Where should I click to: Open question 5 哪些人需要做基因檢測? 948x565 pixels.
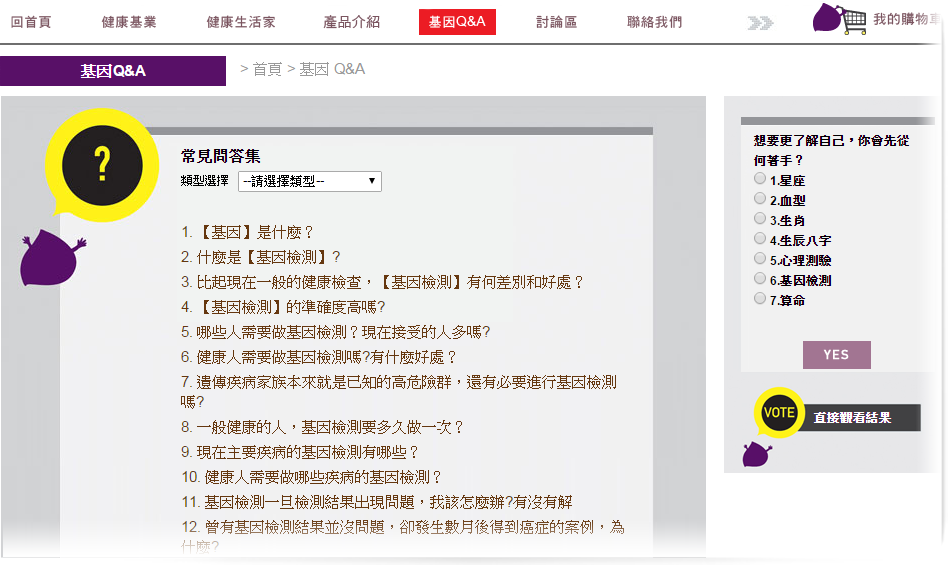pyautogui.click(x=336, y=332)
